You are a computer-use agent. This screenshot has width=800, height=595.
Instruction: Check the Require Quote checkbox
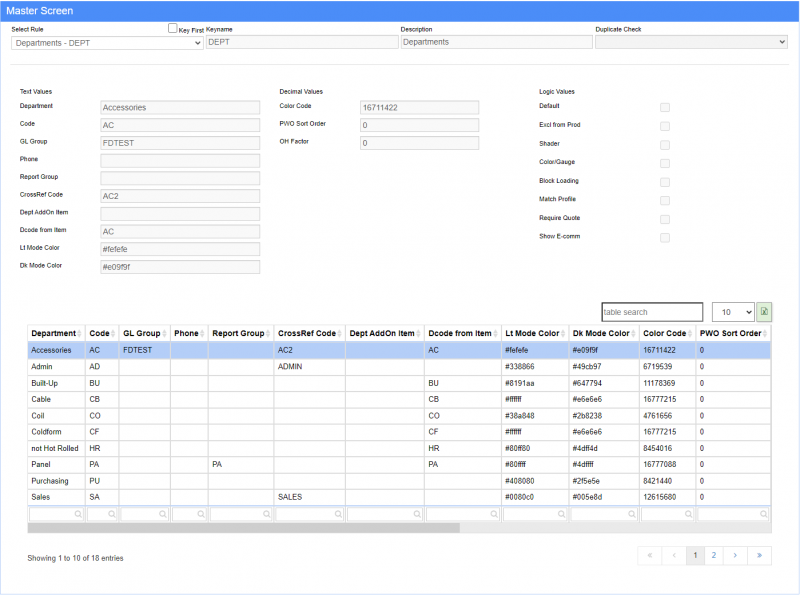click(x=665, y=218)
